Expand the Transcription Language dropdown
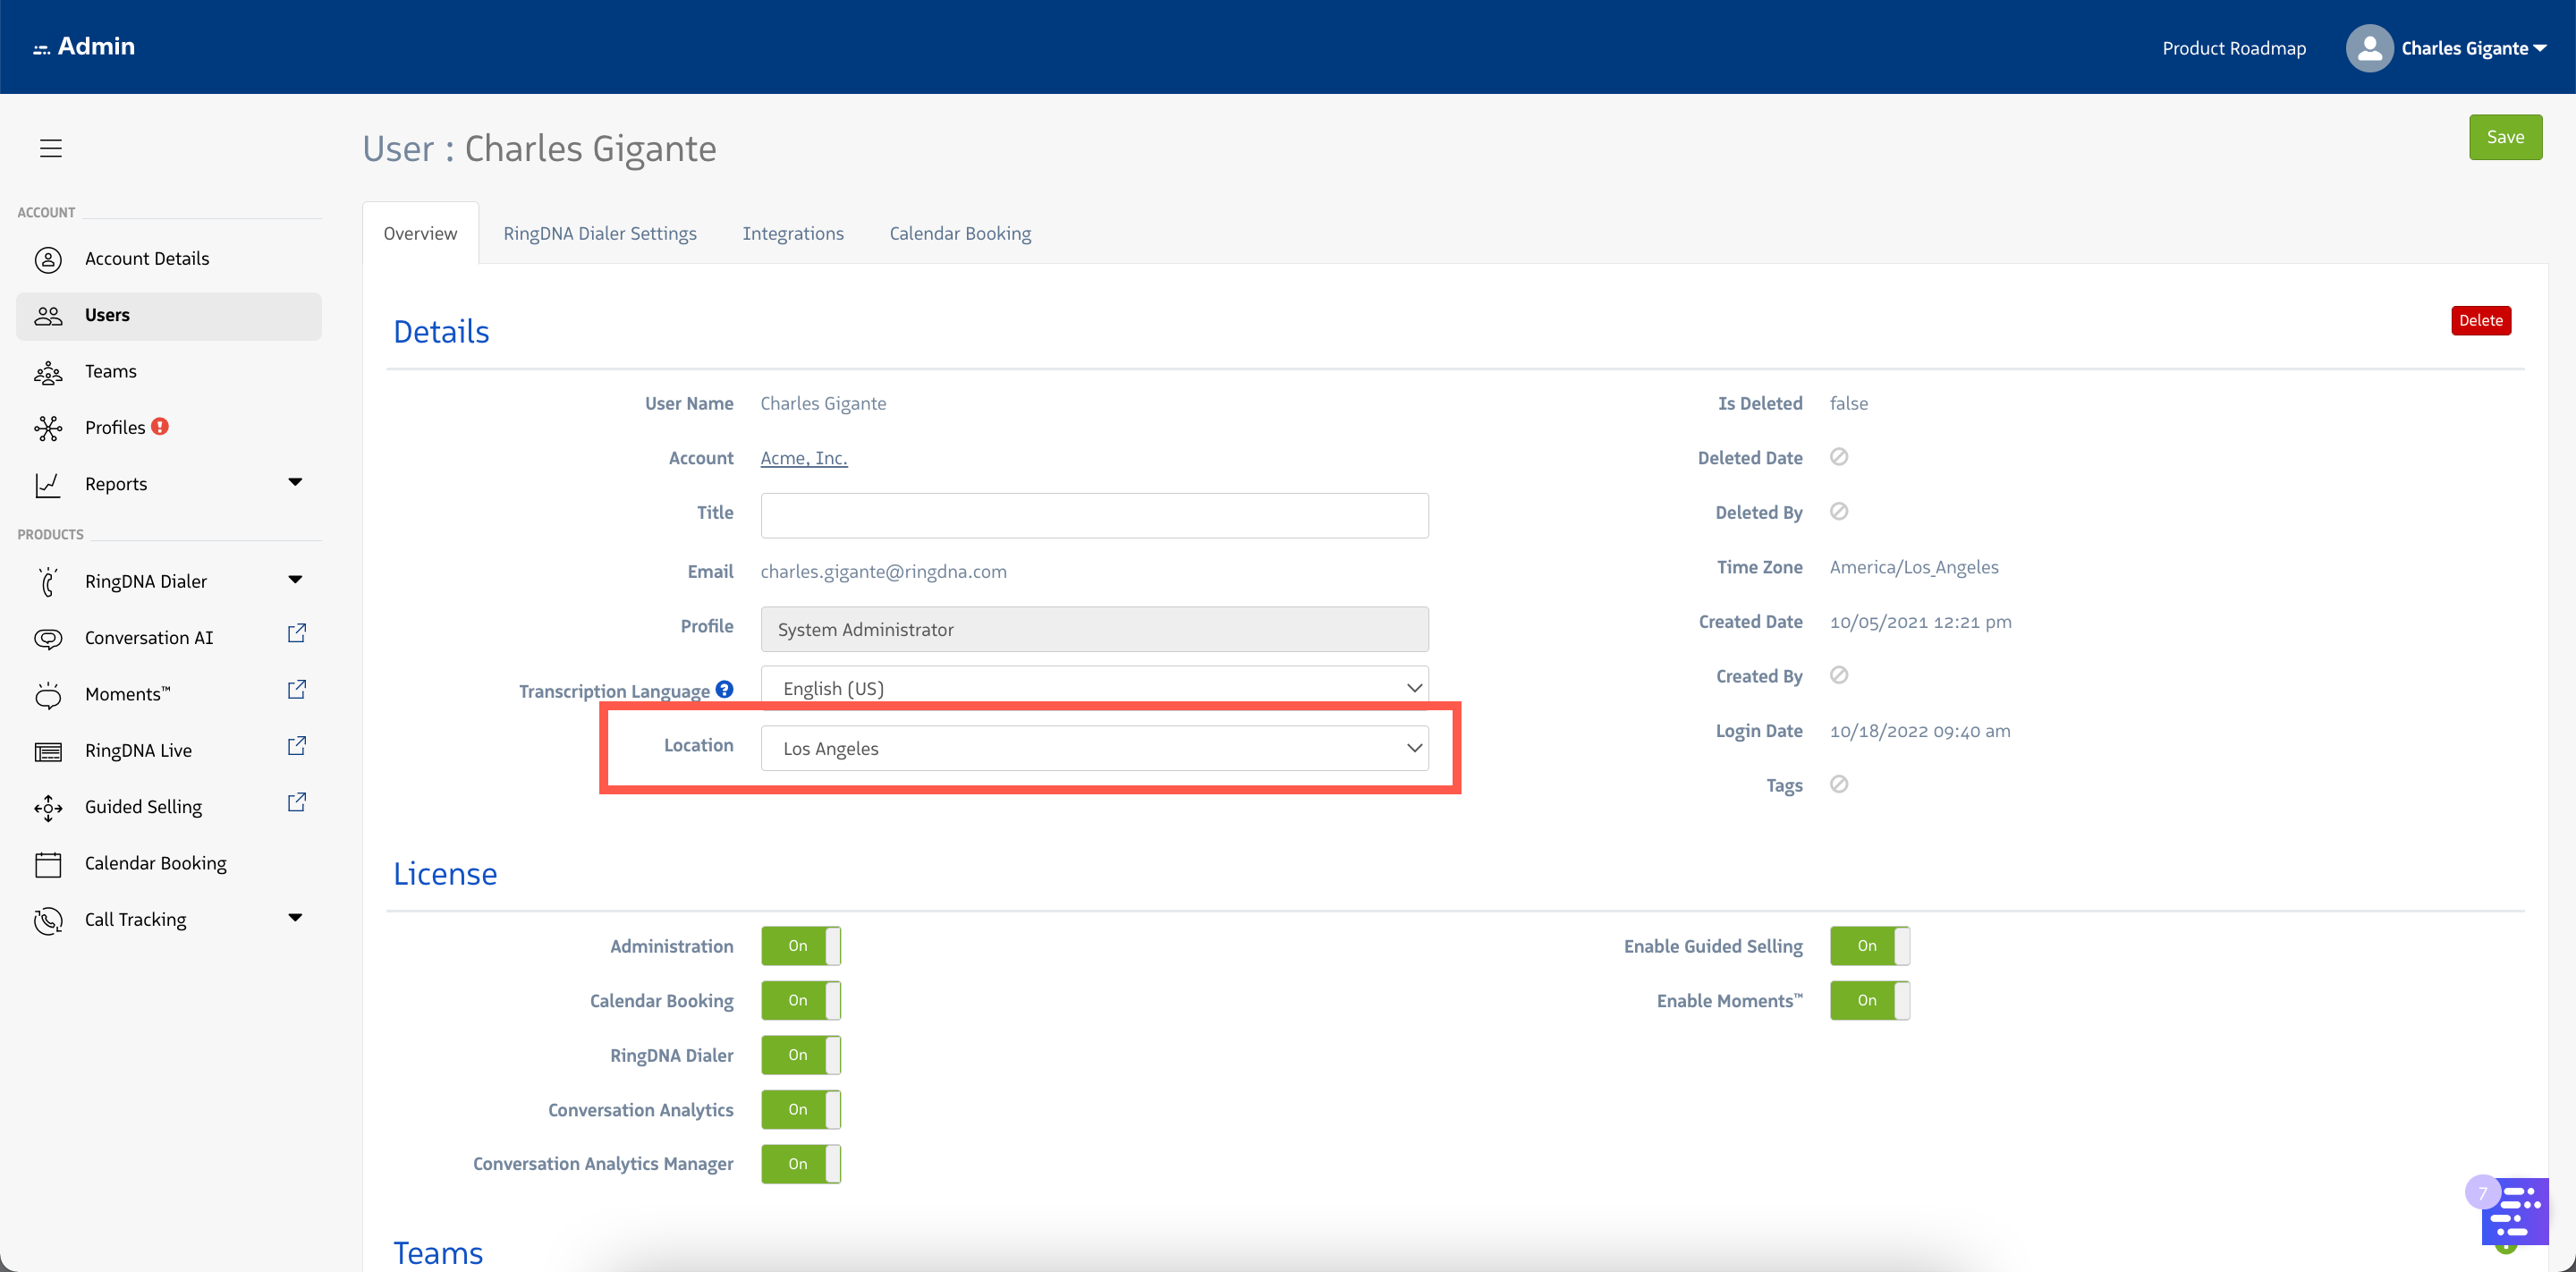 [x=1094, y=688]
